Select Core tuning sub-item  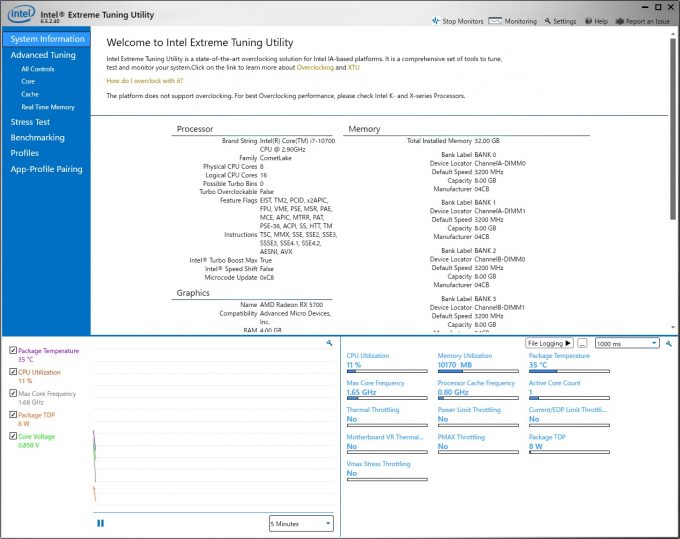click(28, 82)
